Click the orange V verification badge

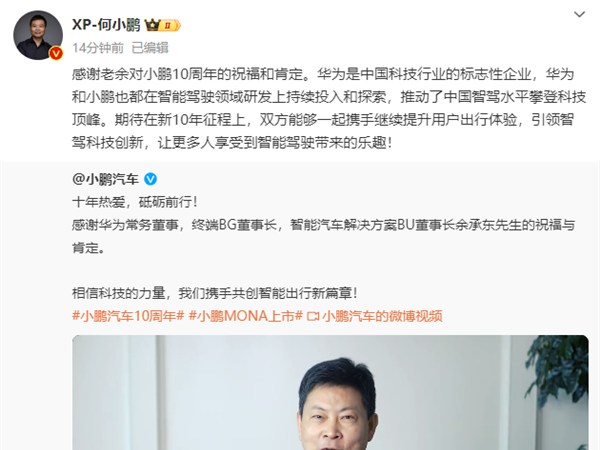56,53
